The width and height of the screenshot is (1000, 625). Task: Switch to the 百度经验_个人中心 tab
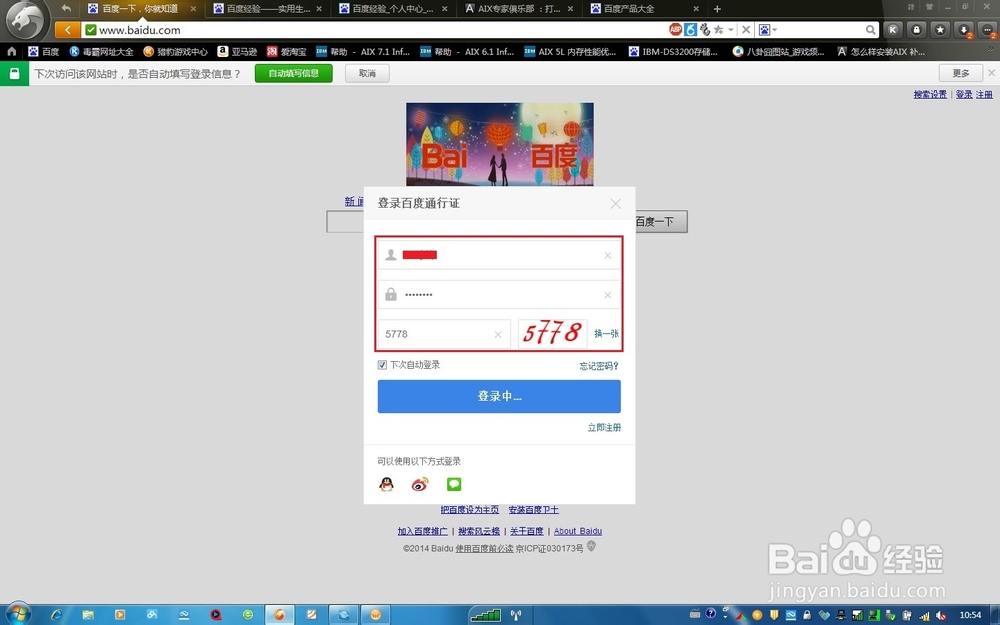(x=393, y=9)
